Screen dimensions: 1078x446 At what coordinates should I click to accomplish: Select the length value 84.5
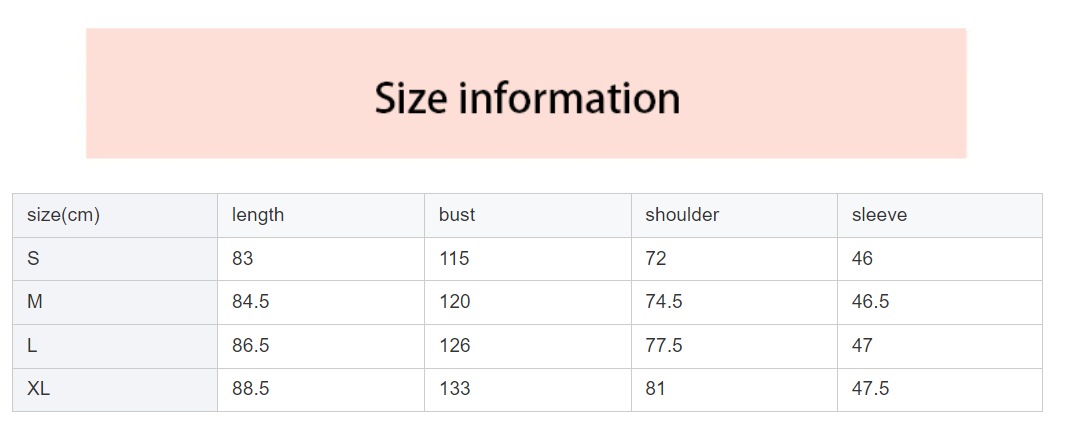click(x=250, y=302)
